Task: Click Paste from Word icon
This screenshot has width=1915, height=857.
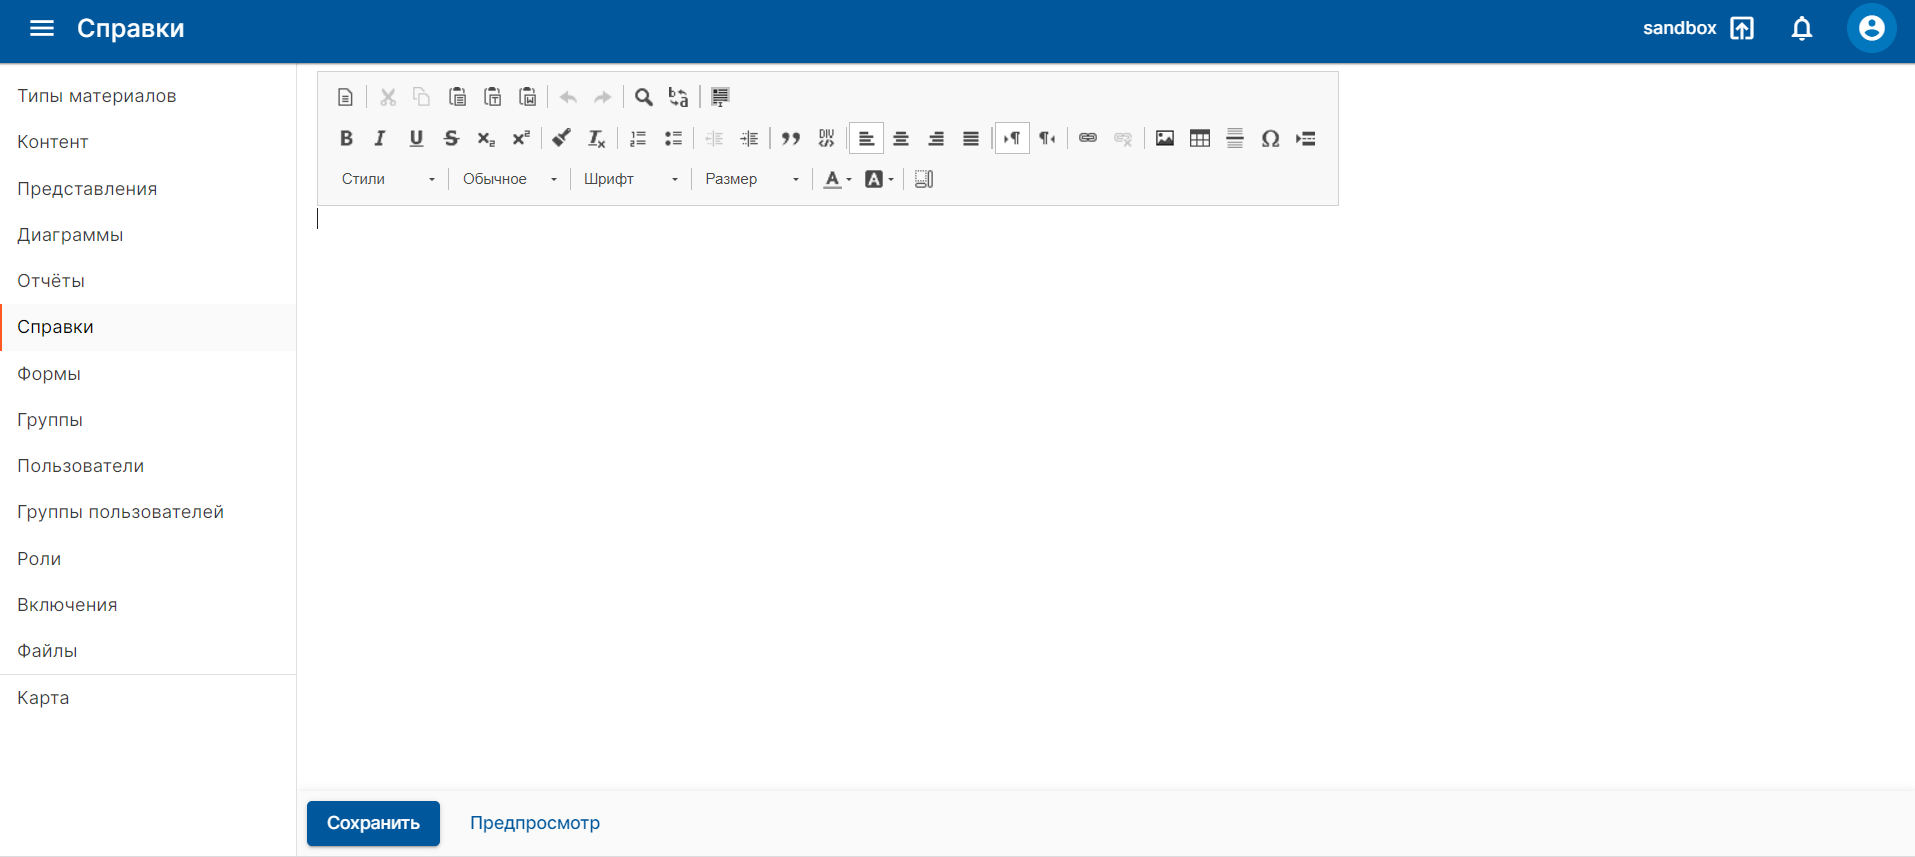Action: (x=527, y=97)
